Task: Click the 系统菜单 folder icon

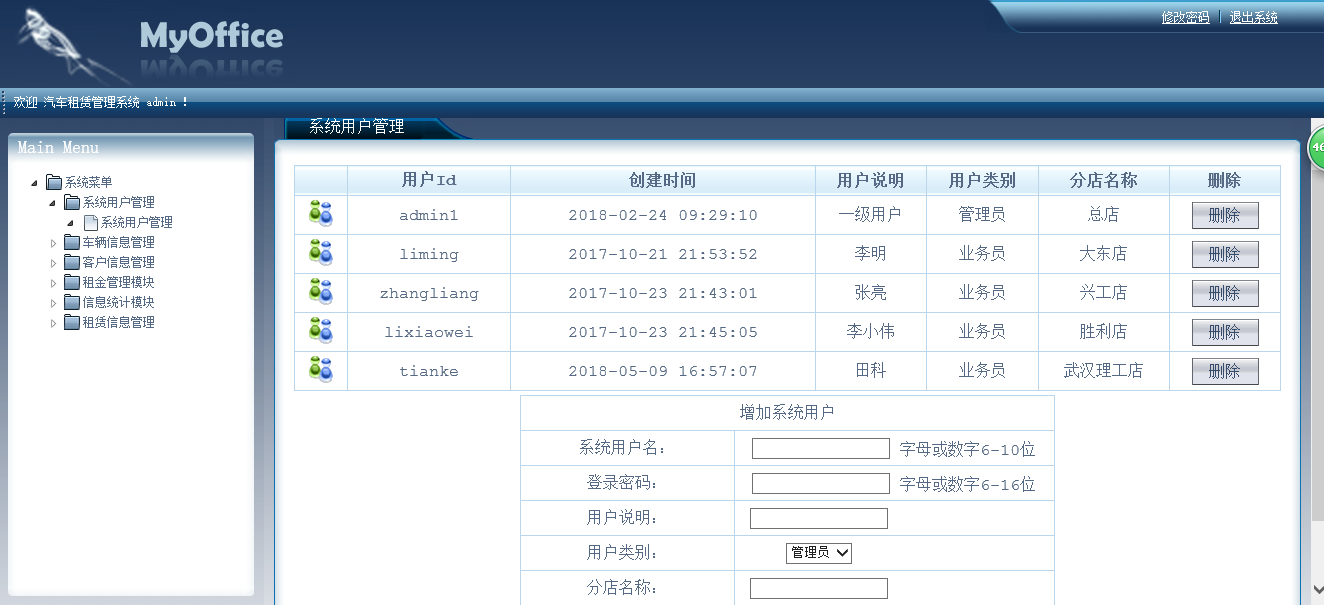Action: tap(54, 182)
